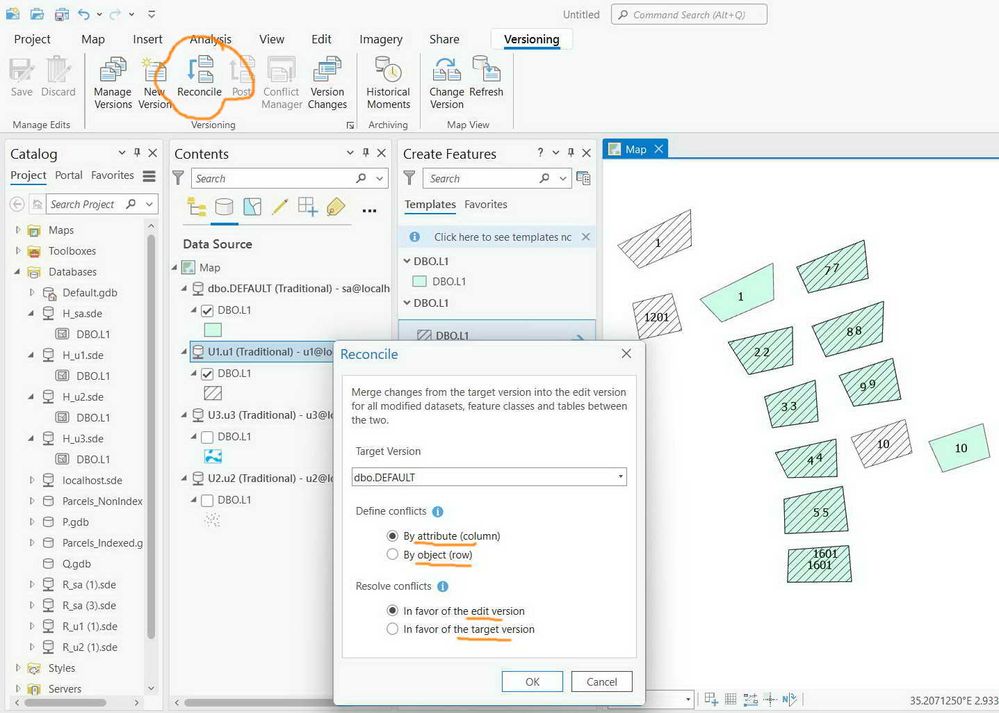Open Target Version dropdown dbo.DEFAULT

pyautogui.click(x=489, y=477)
